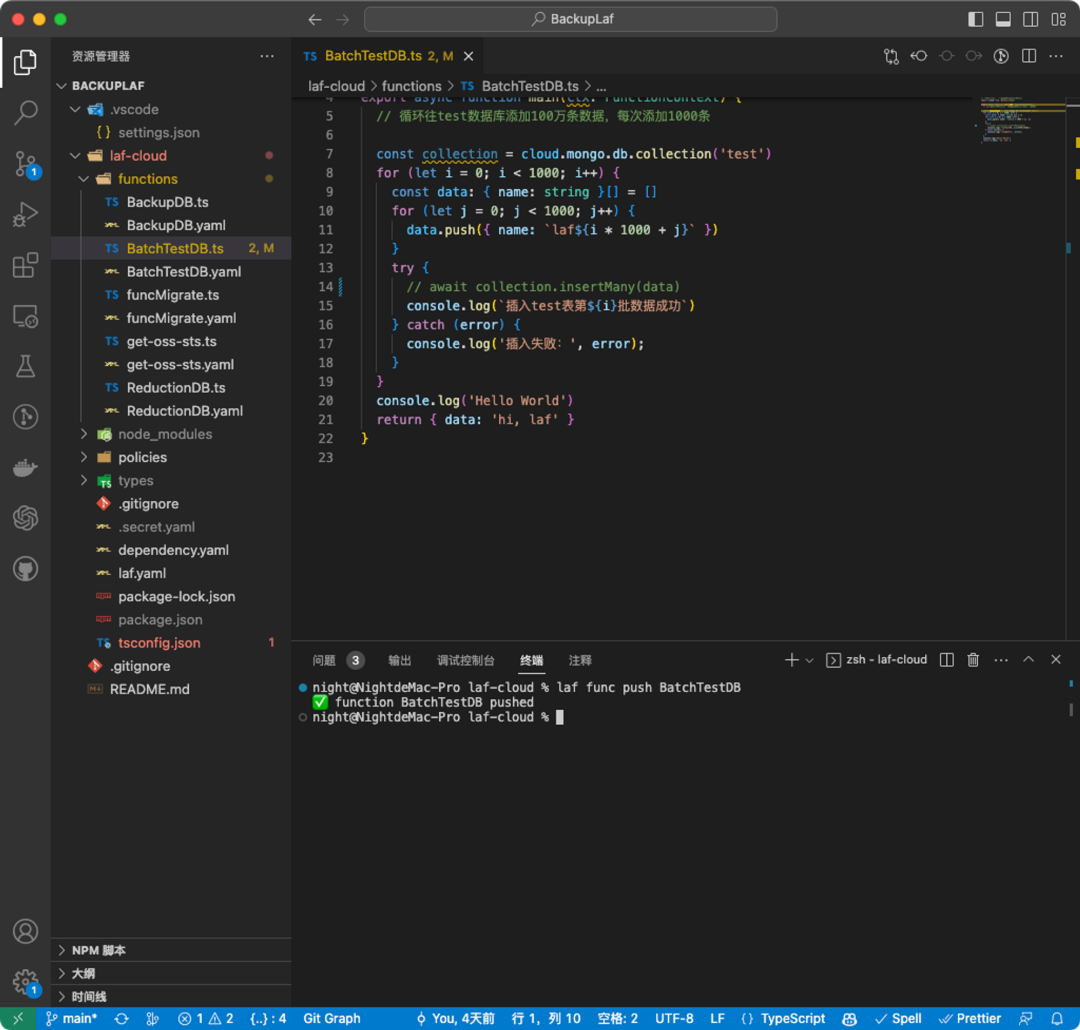The width and height of the screenshot is (1080, 1030).
Task: Open README.md in file tree
Action: coord(149,690)
